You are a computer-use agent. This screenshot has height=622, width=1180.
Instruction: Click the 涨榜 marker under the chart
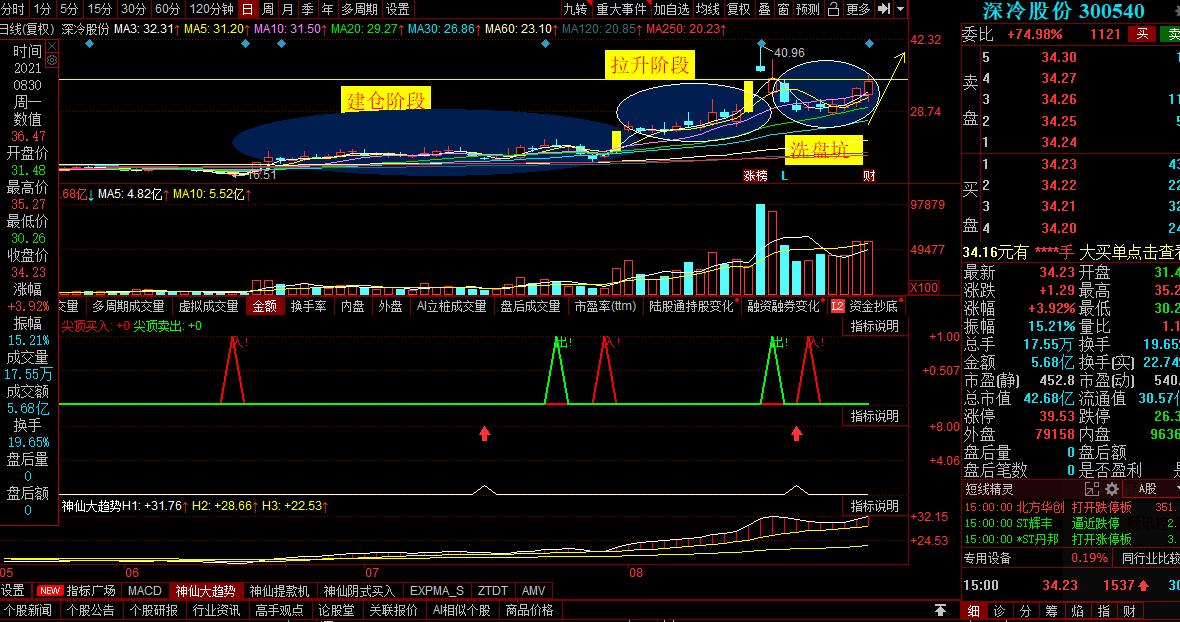(x=755, y=175)
